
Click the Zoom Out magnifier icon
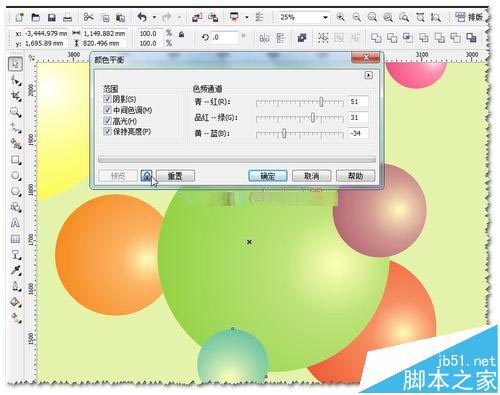357,17
